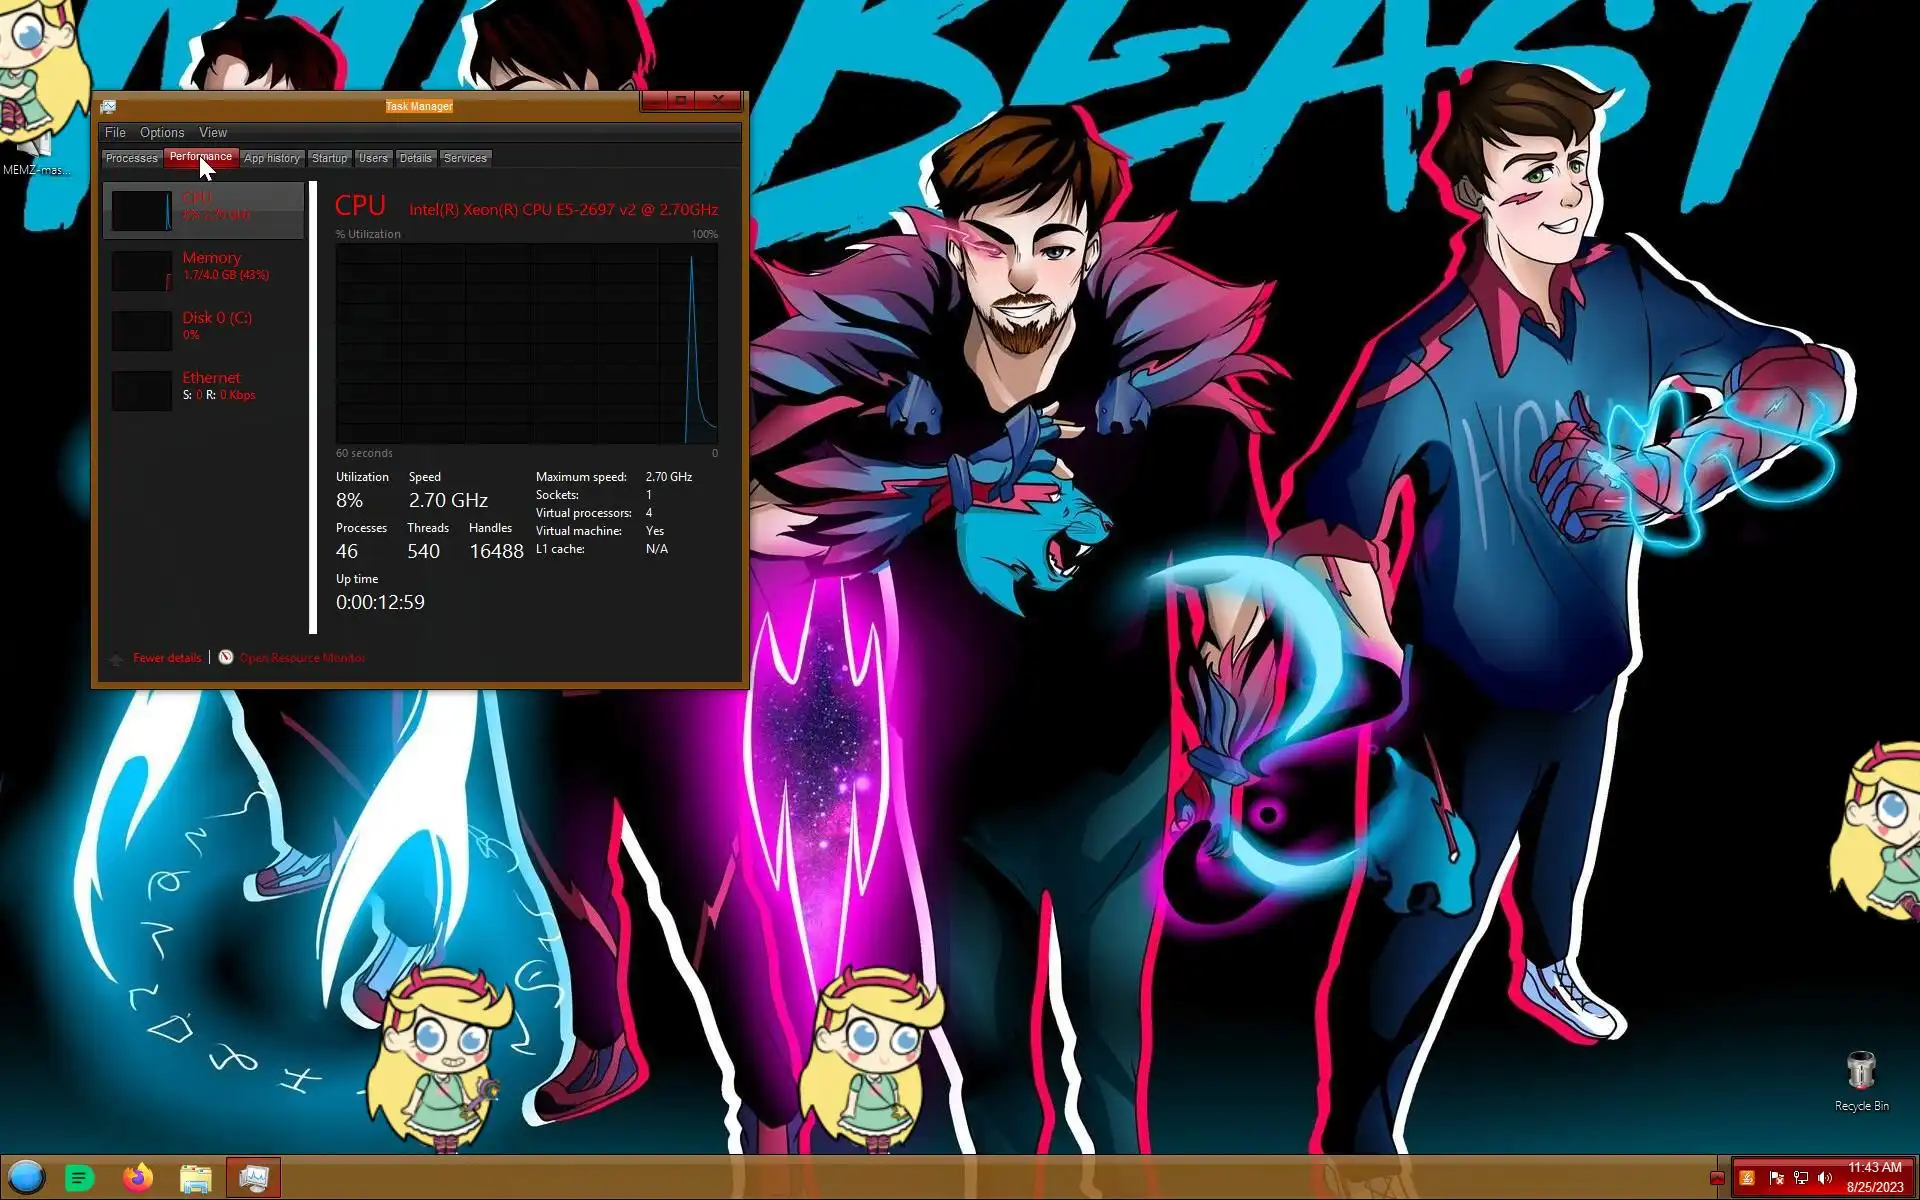Click the Start orb button
The width and height of the screenshot is (1920, 1200).
27,1177
